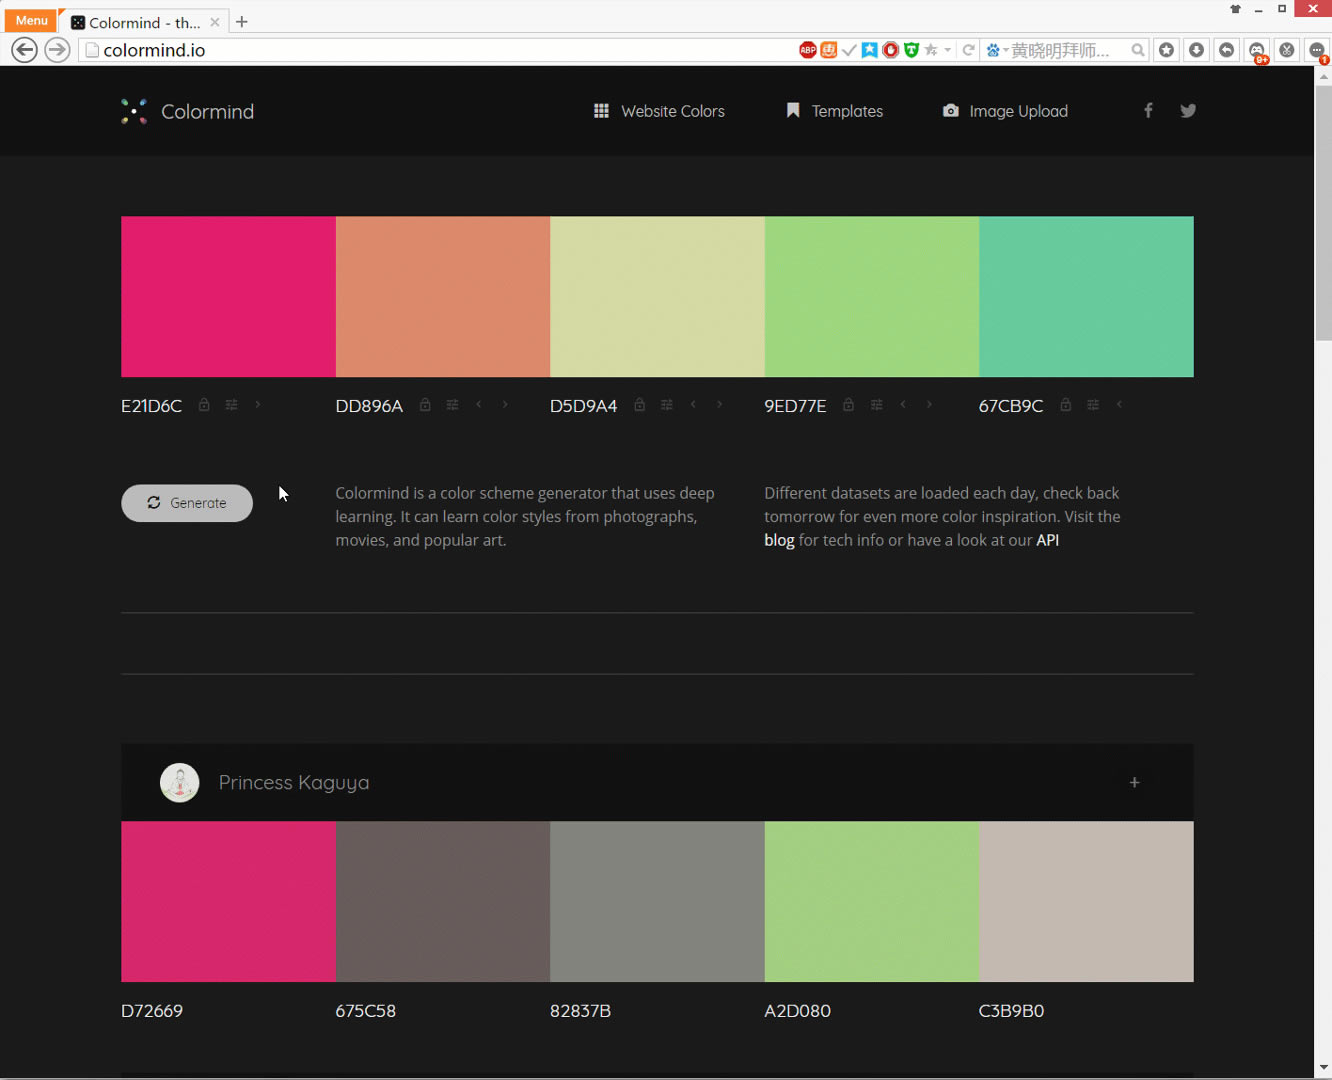Go forward in browser history
Image resolution: width=1332 pixels, height=1080 pixels.
click(x=58, y=50)
